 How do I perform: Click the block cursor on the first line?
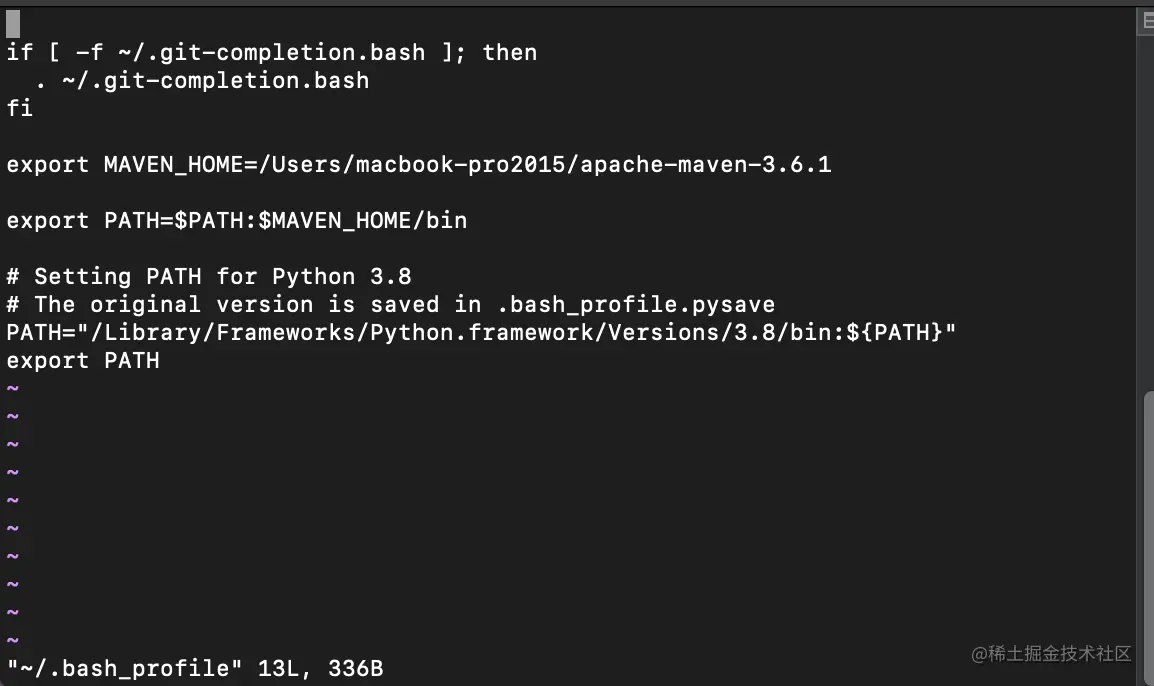(13, 23)
